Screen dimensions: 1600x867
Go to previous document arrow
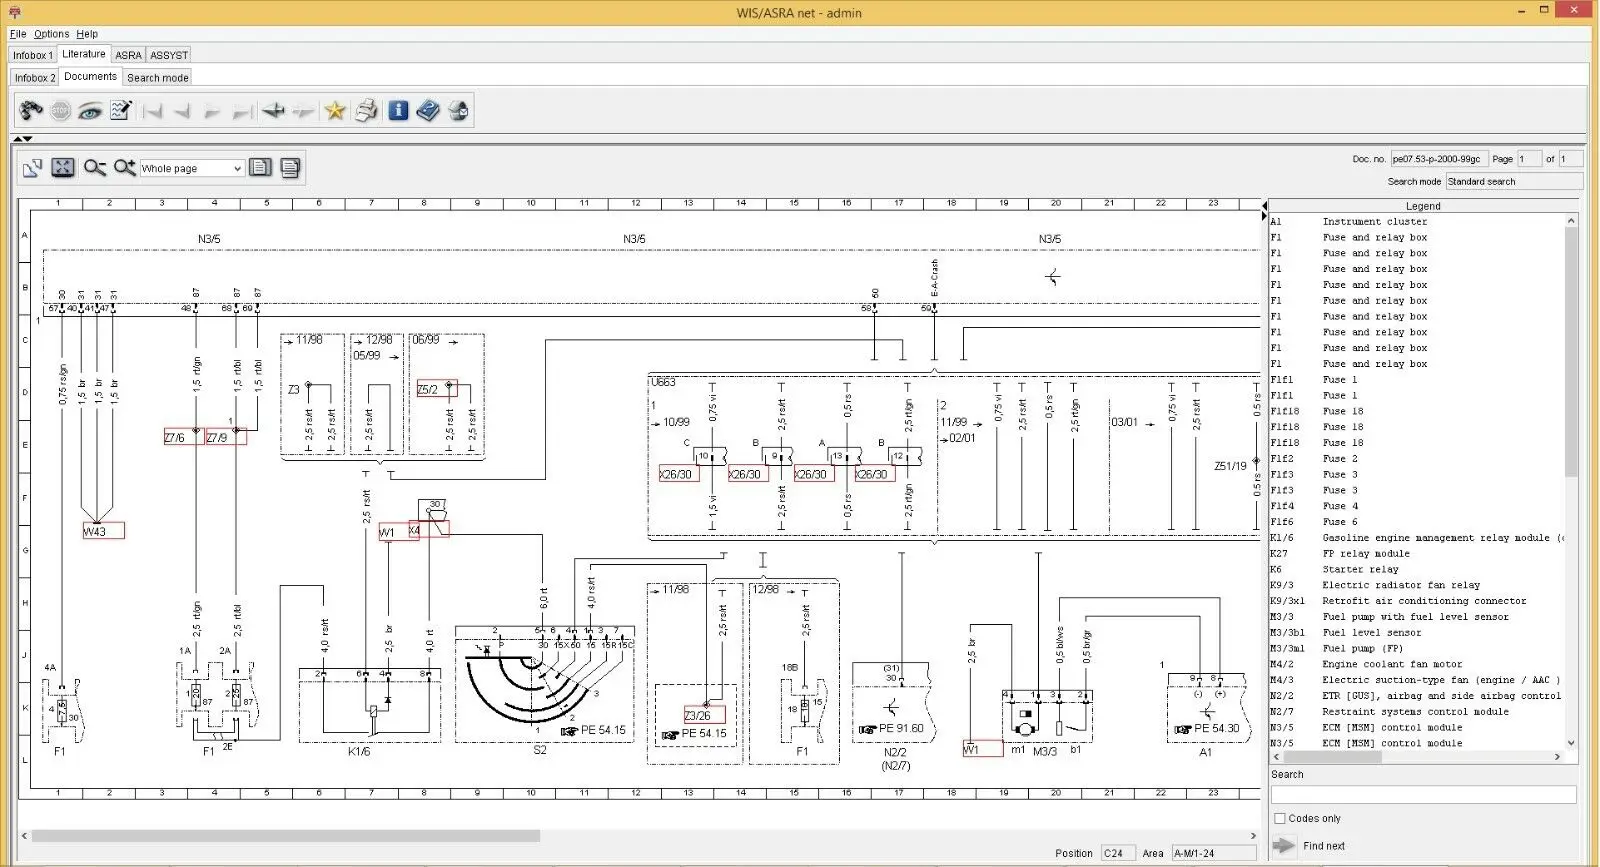point(182,111)
